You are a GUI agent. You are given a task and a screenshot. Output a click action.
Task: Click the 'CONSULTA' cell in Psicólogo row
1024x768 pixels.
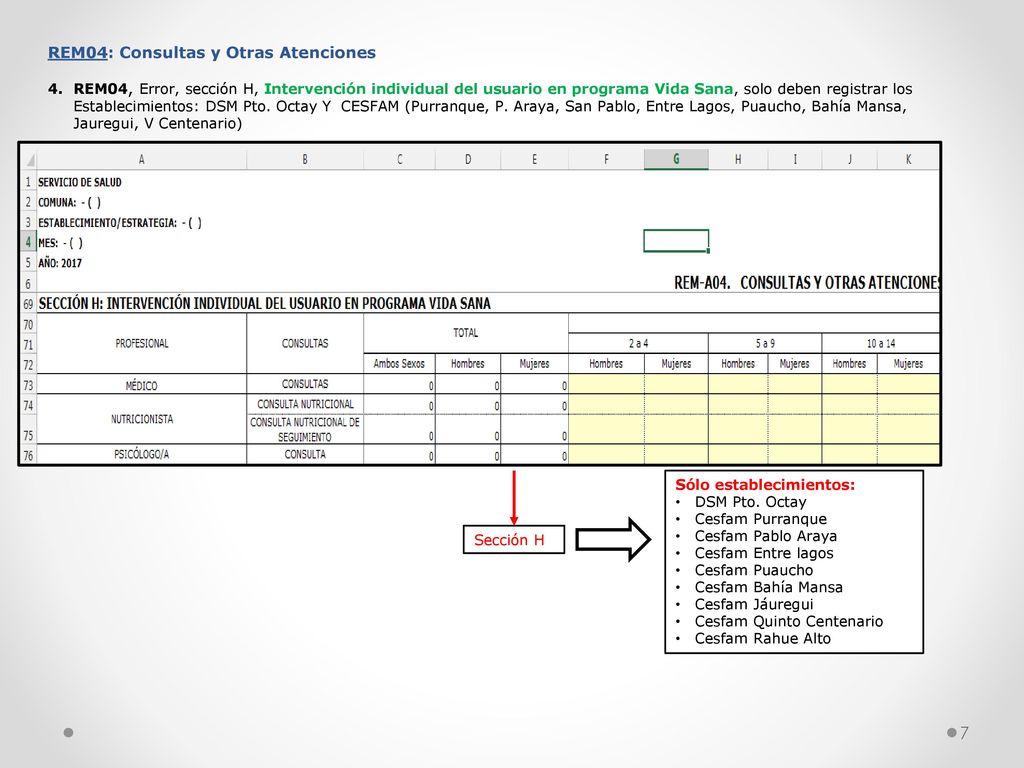[305, 455]
